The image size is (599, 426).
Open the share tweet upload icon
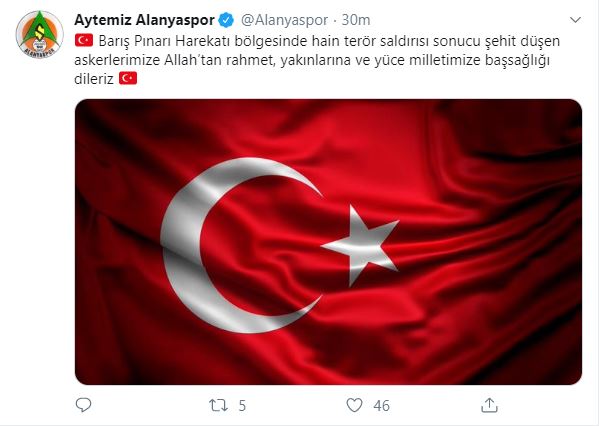point(489,405)
